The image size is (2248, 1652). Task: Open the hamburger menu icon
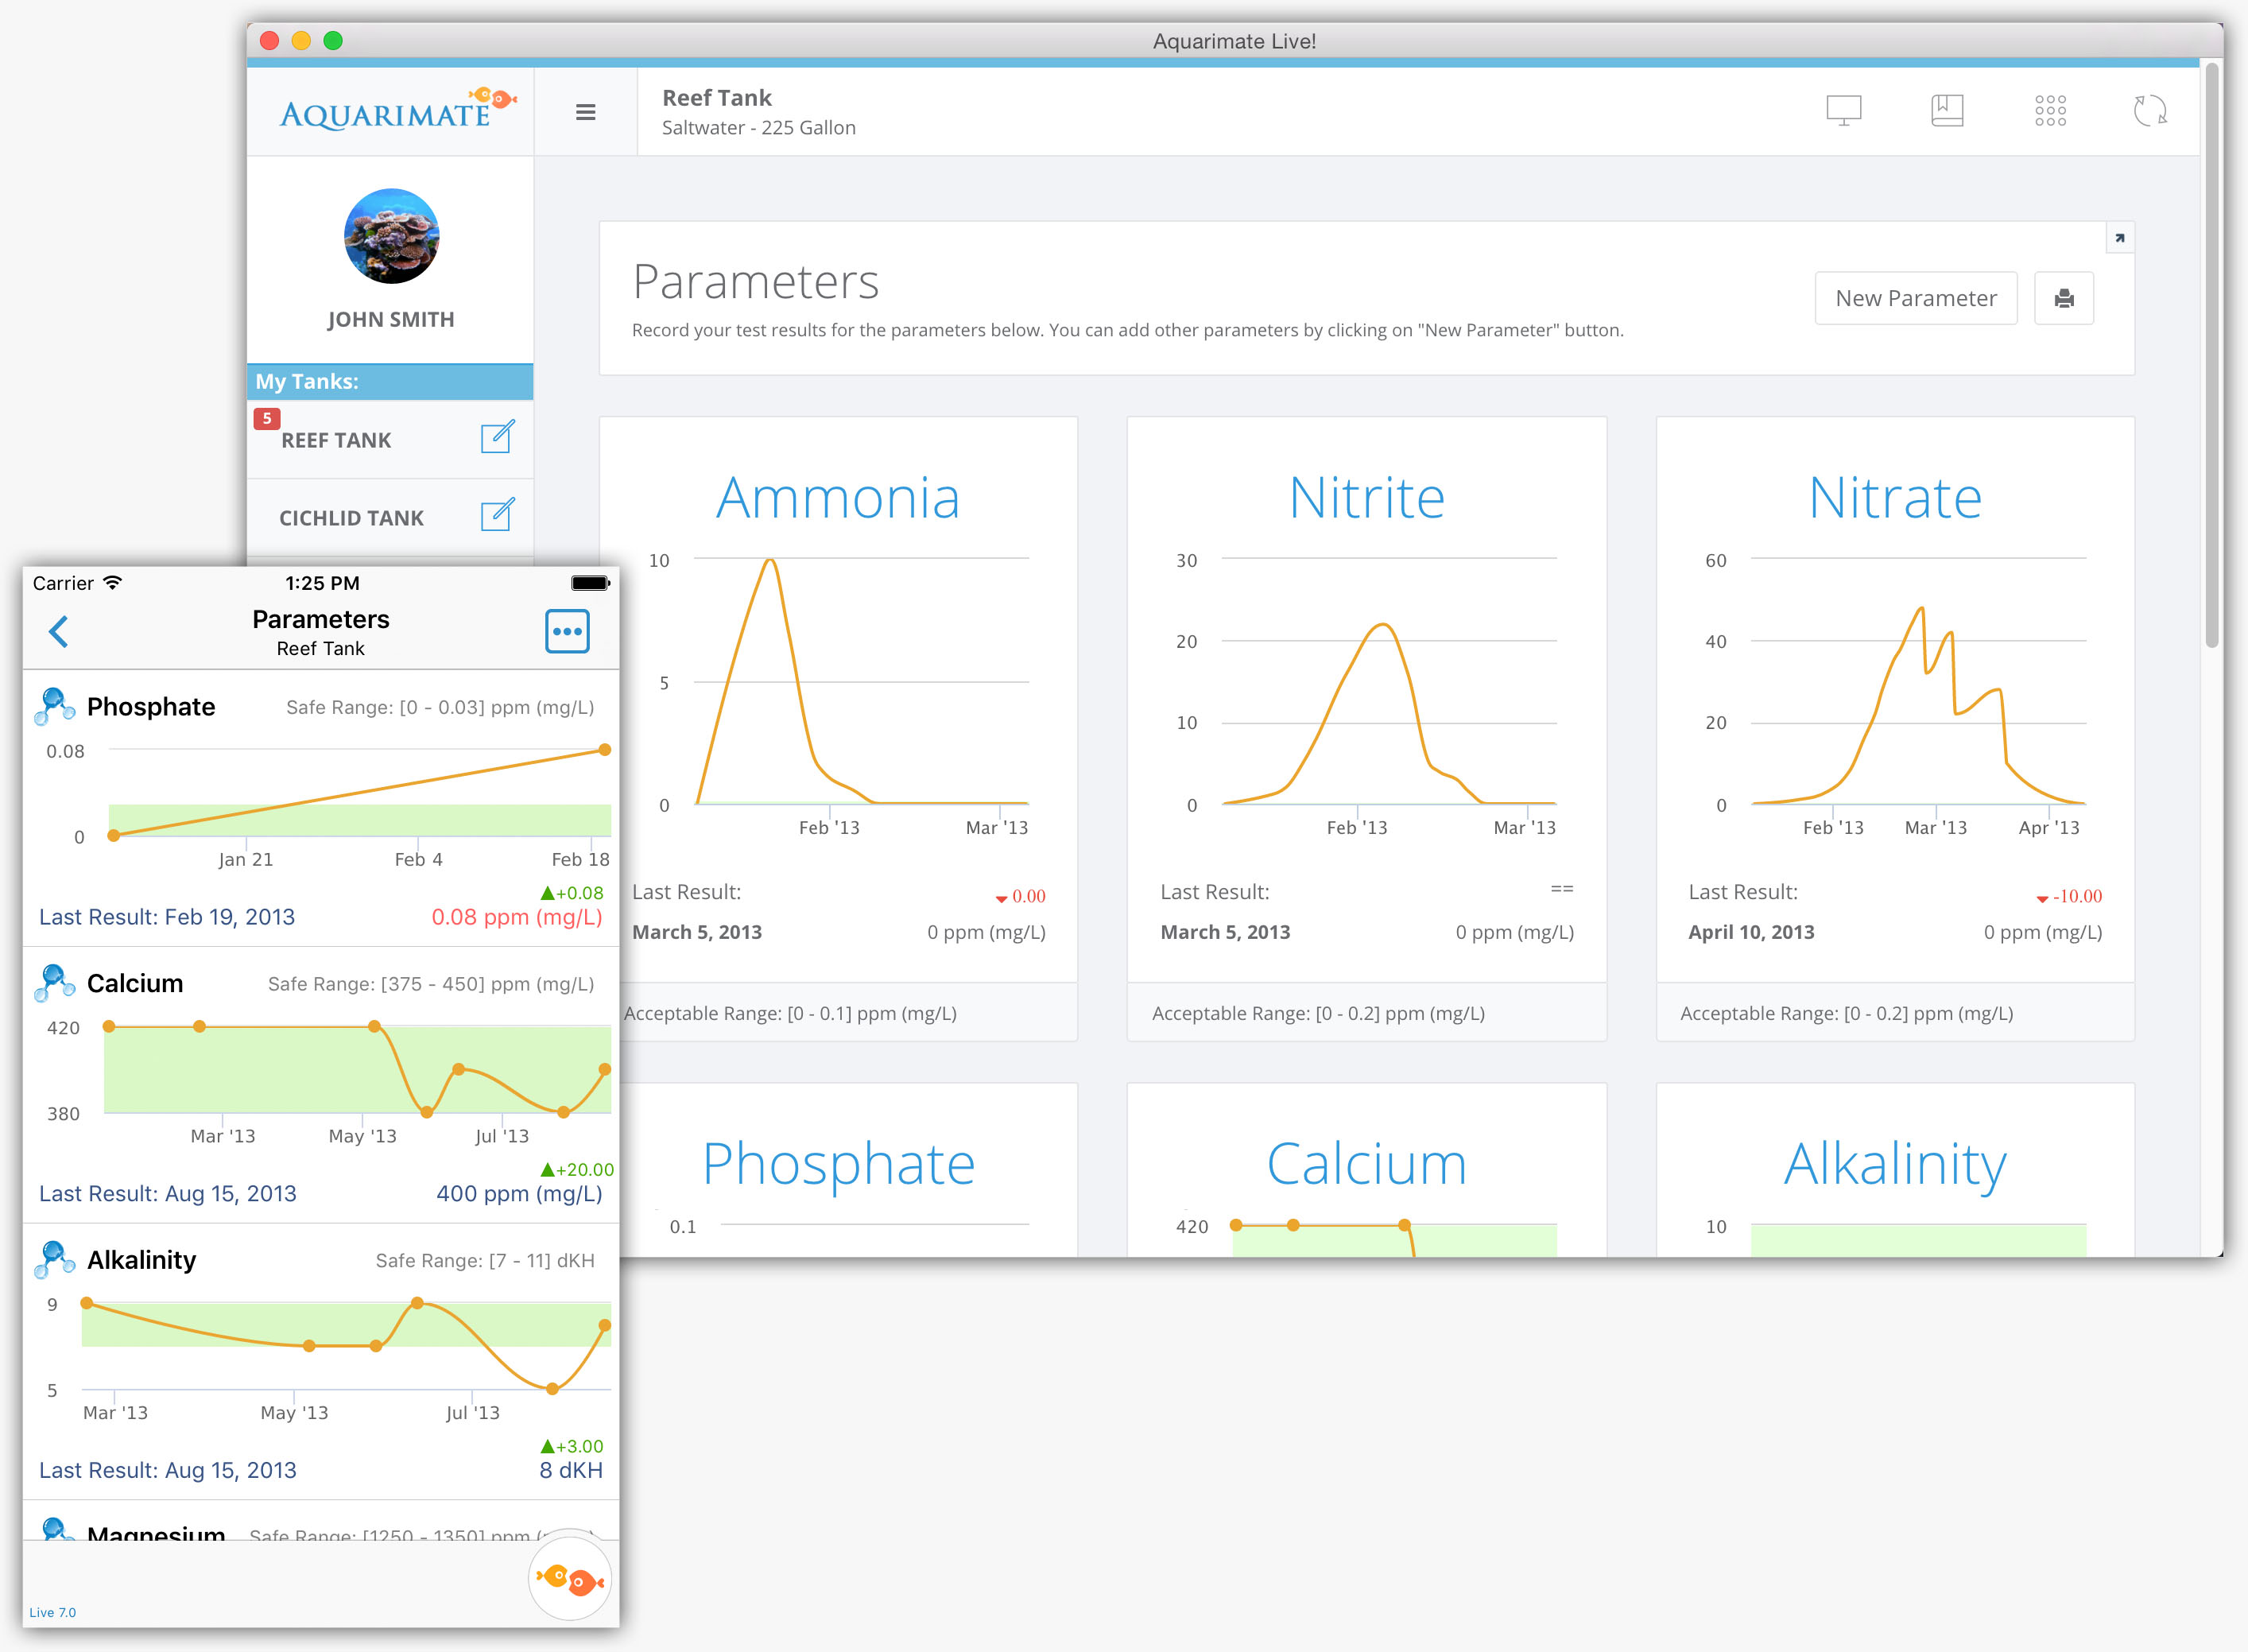[x=586, y=112]
